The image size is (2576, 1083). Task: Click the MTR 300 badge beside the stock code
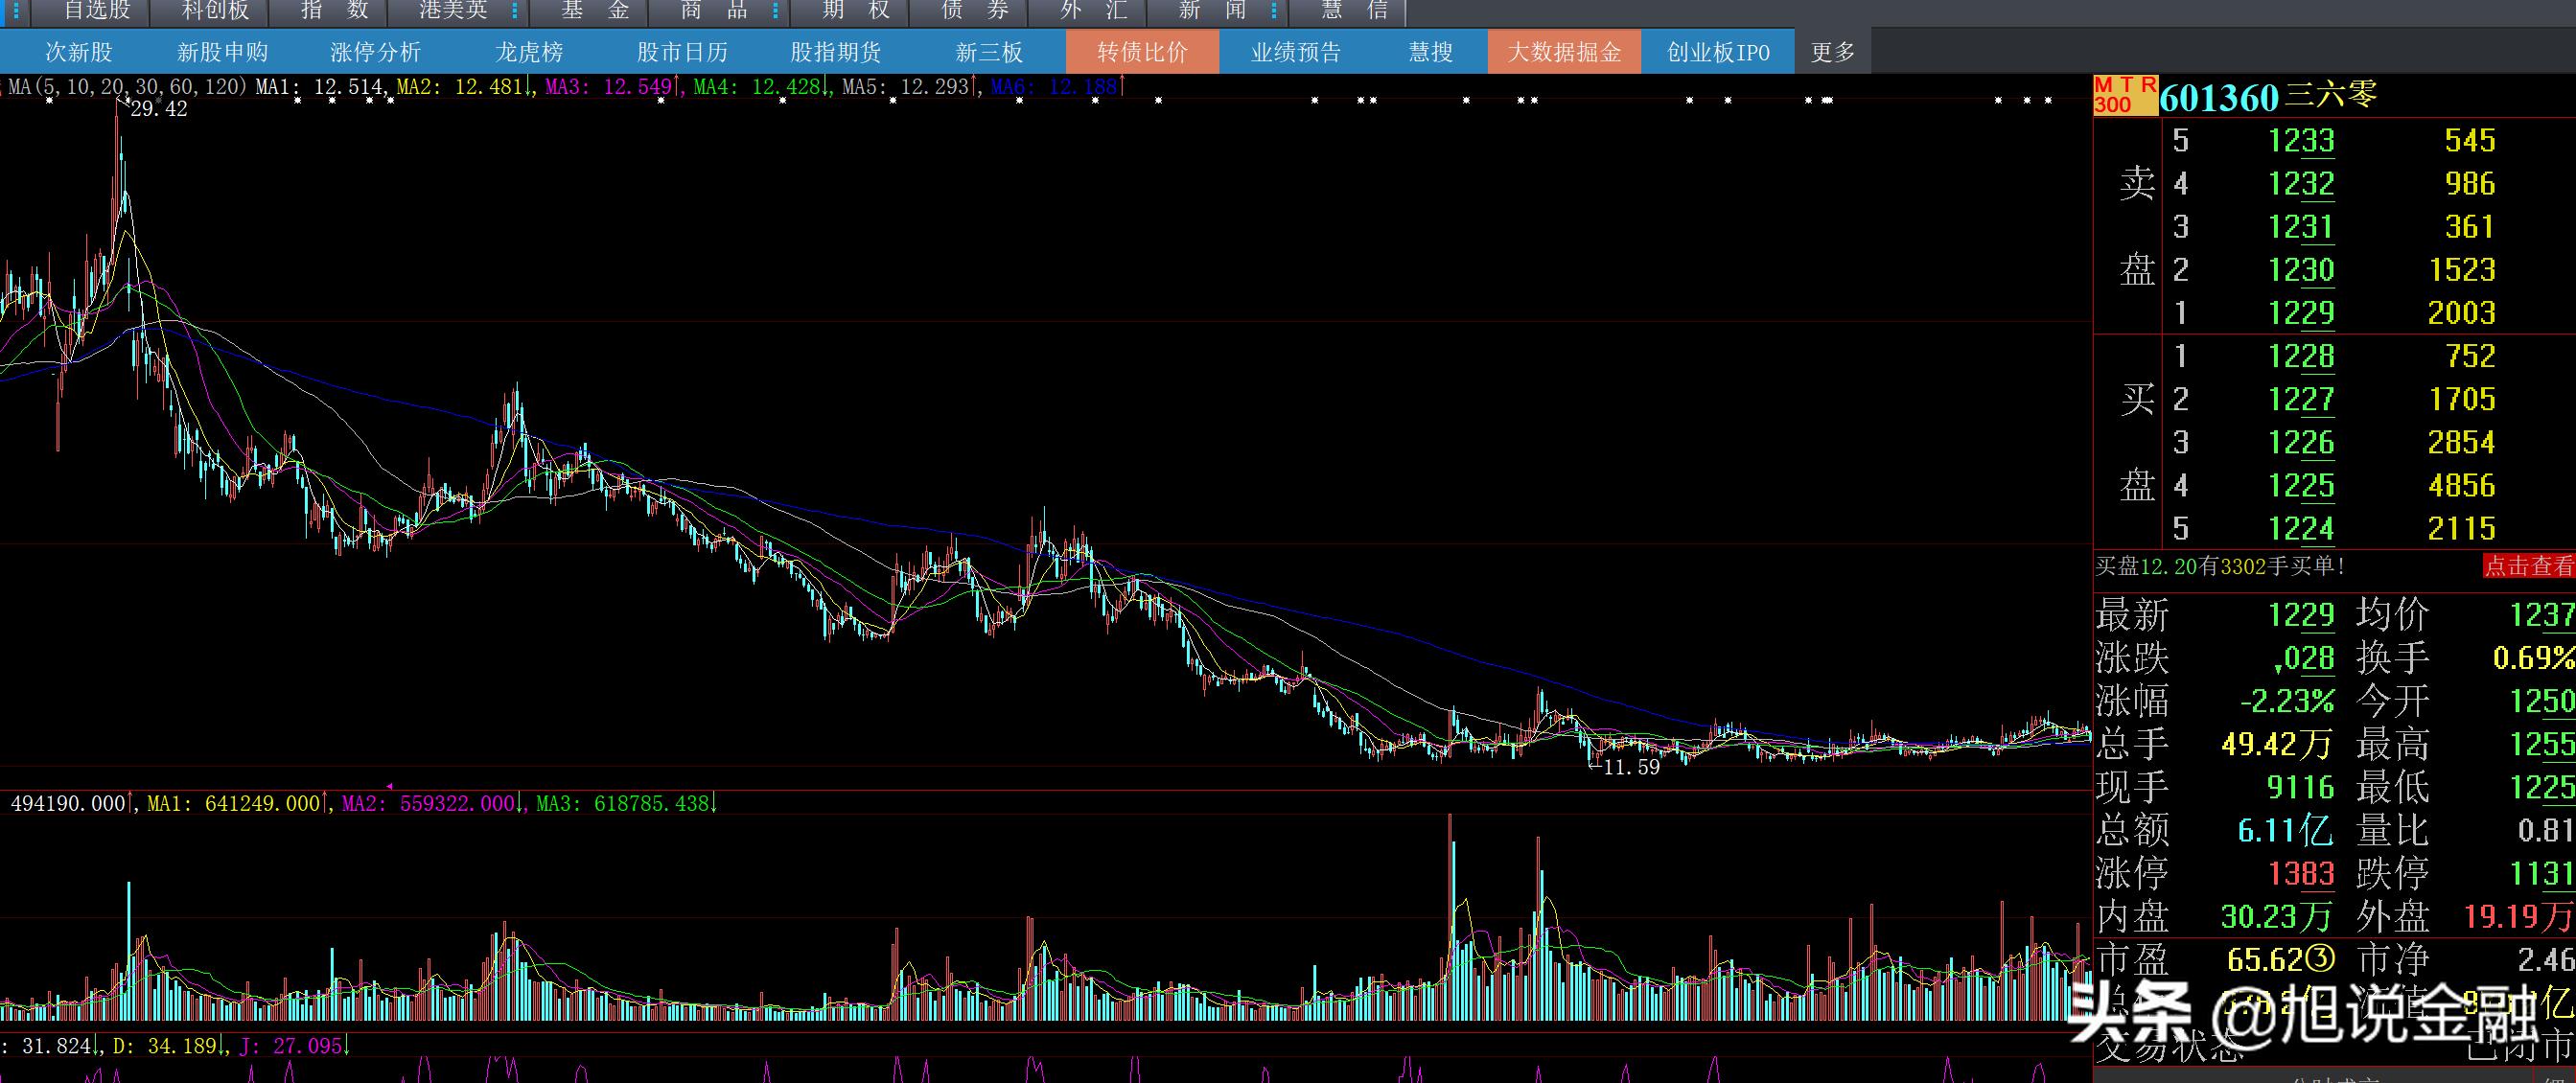[x=2125, y=95]
